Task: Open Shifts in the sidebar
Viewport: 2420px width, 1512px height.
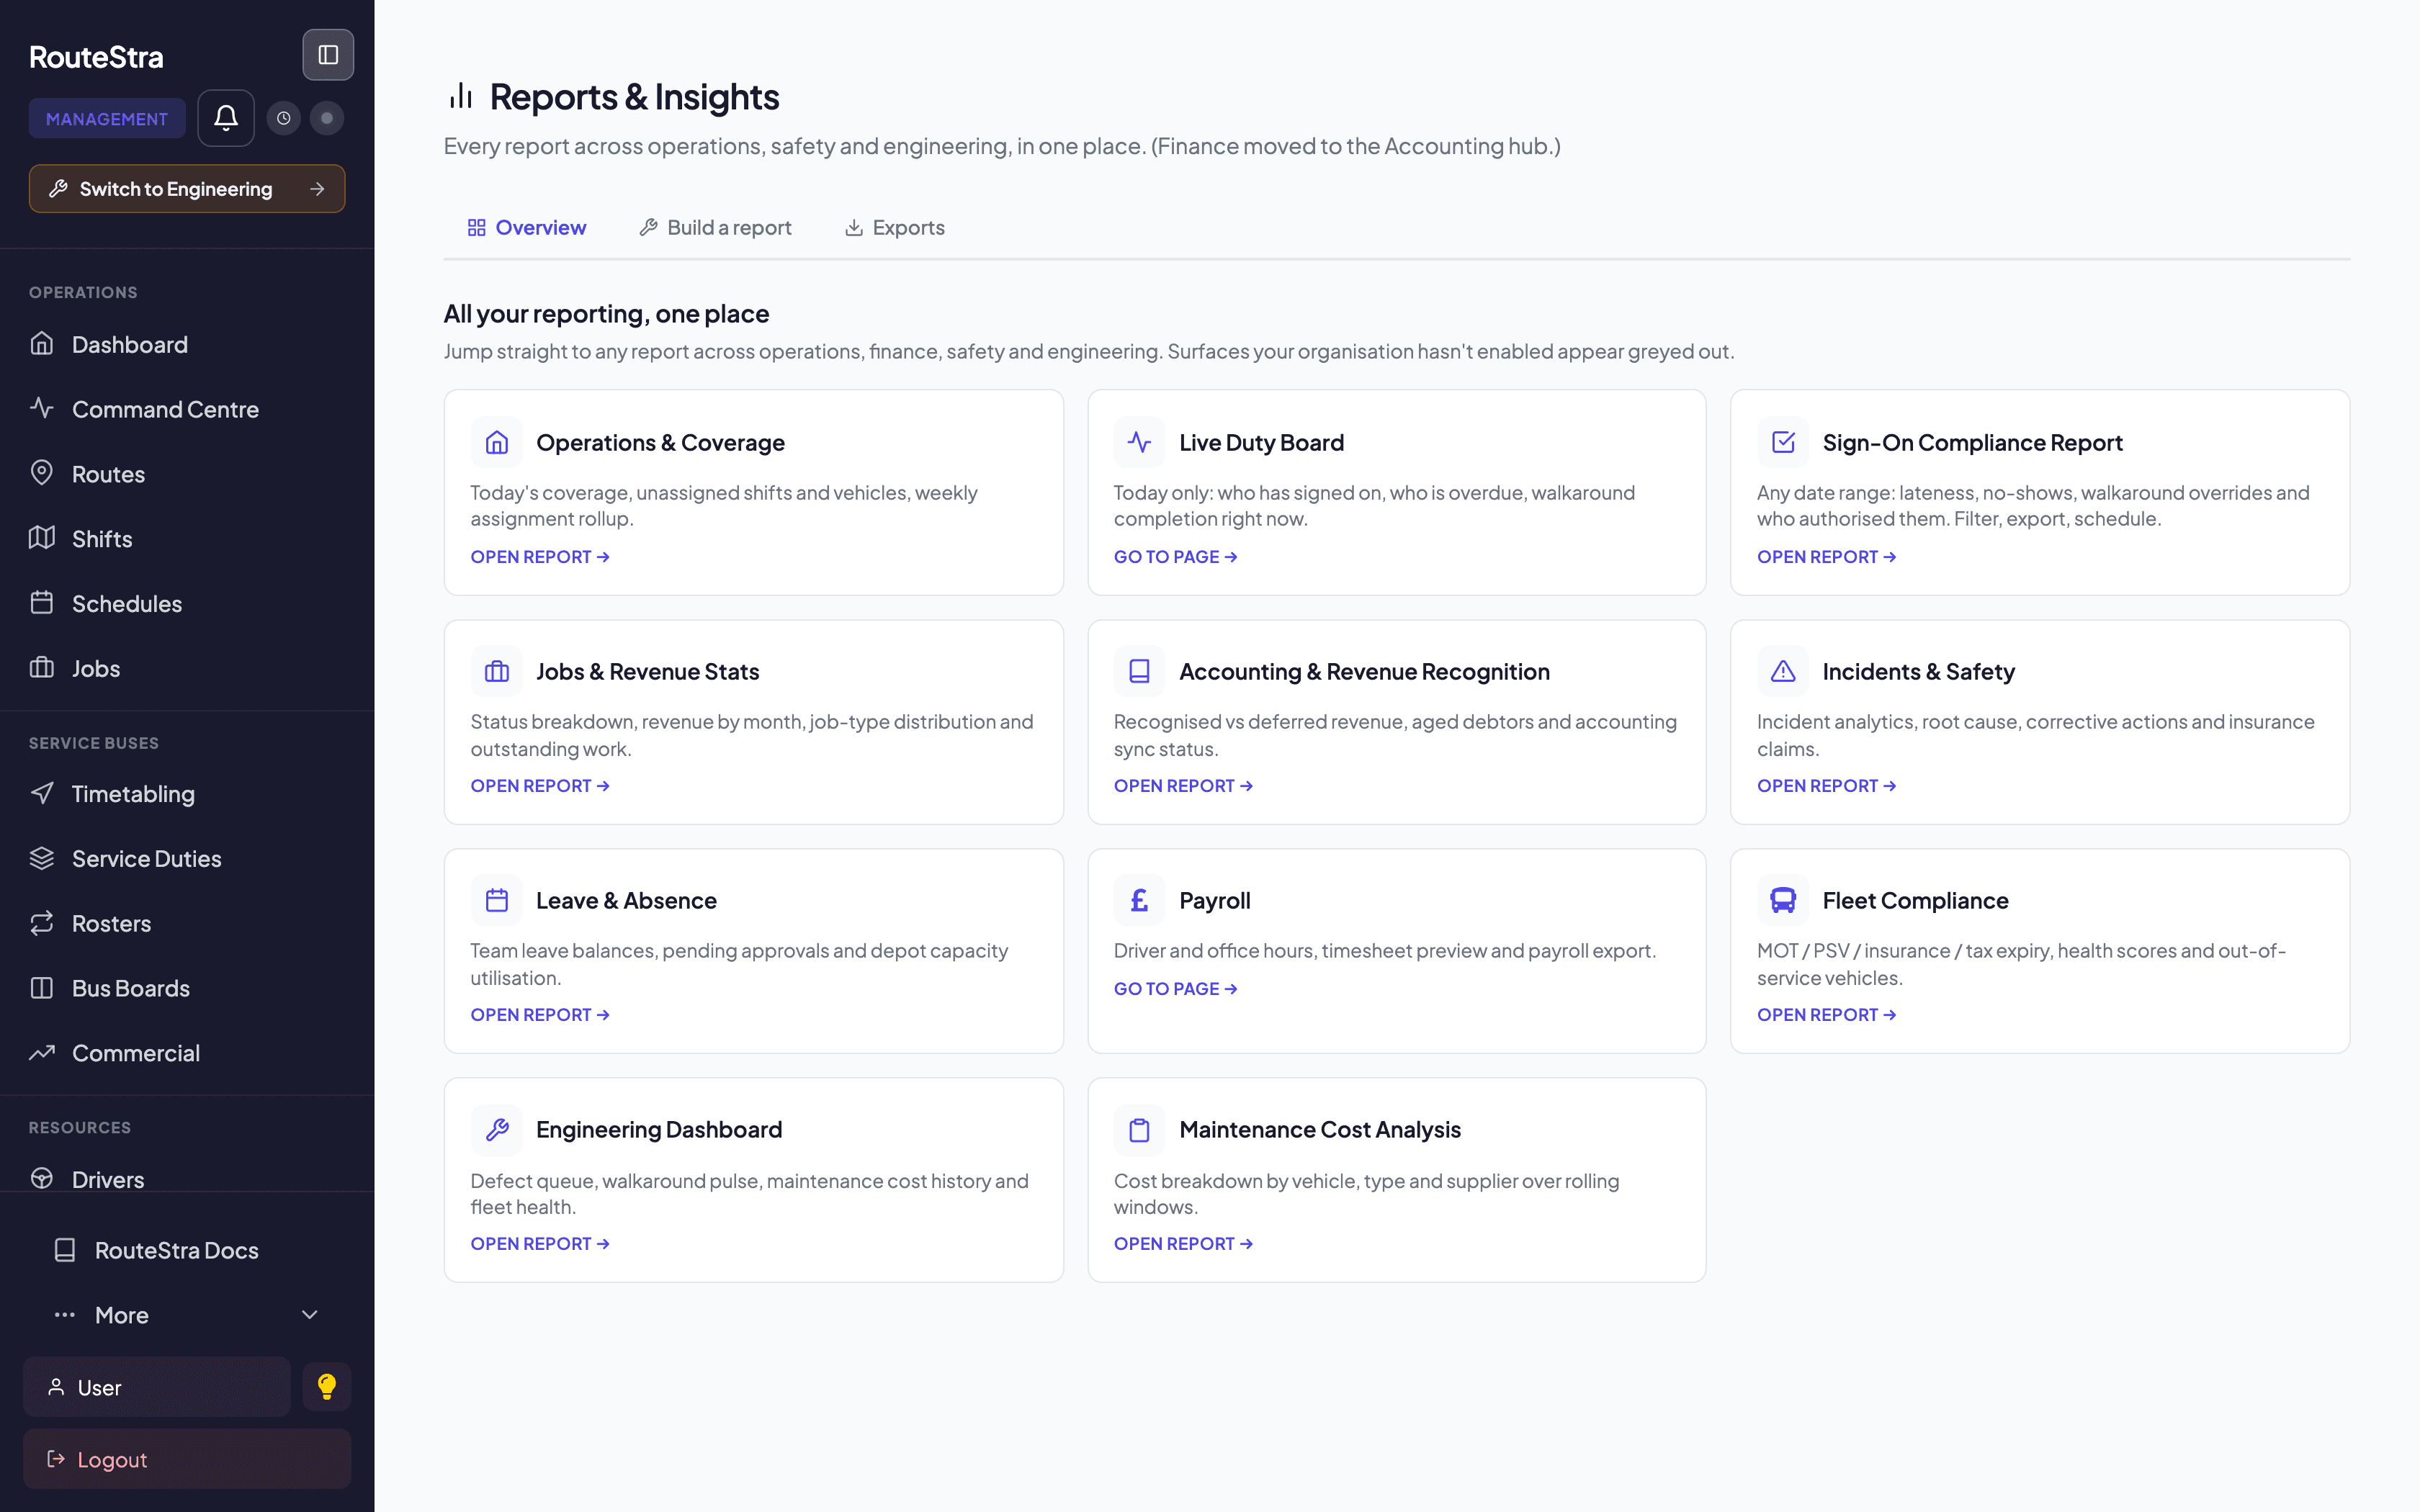Action: point(187,539)
